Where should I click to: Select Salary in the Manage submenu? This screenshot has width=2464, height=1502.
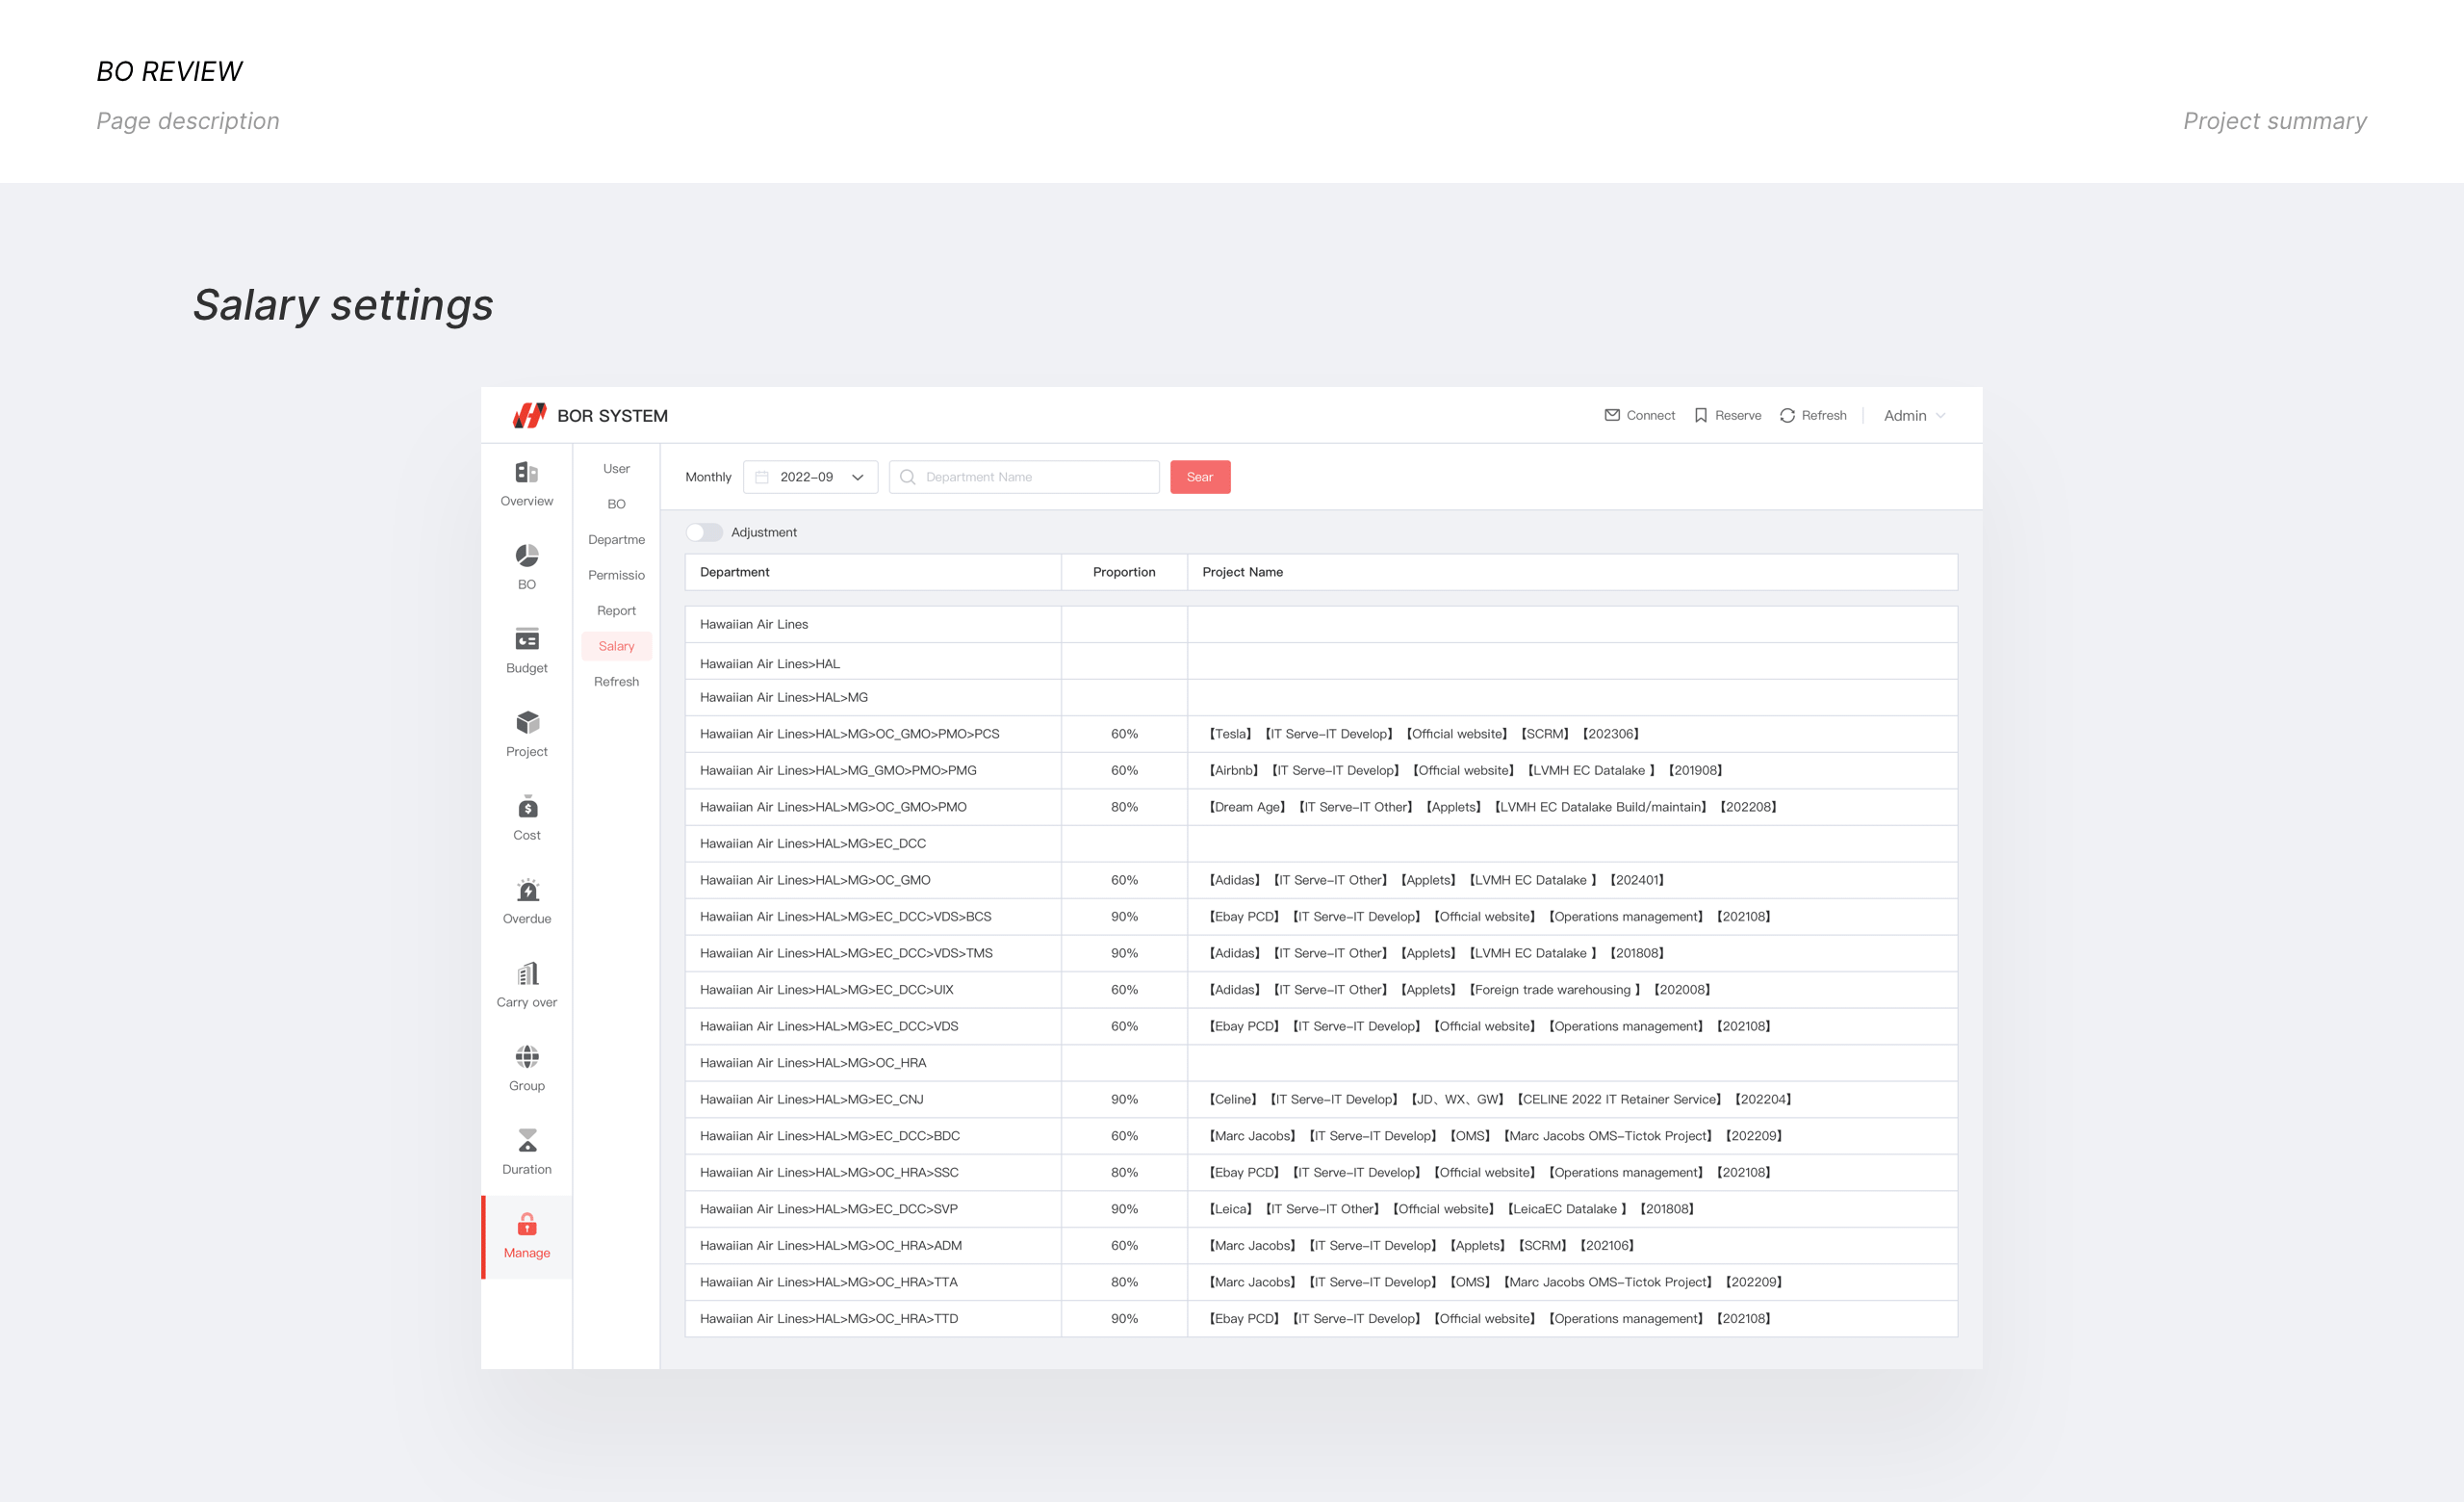click(616, 646)
